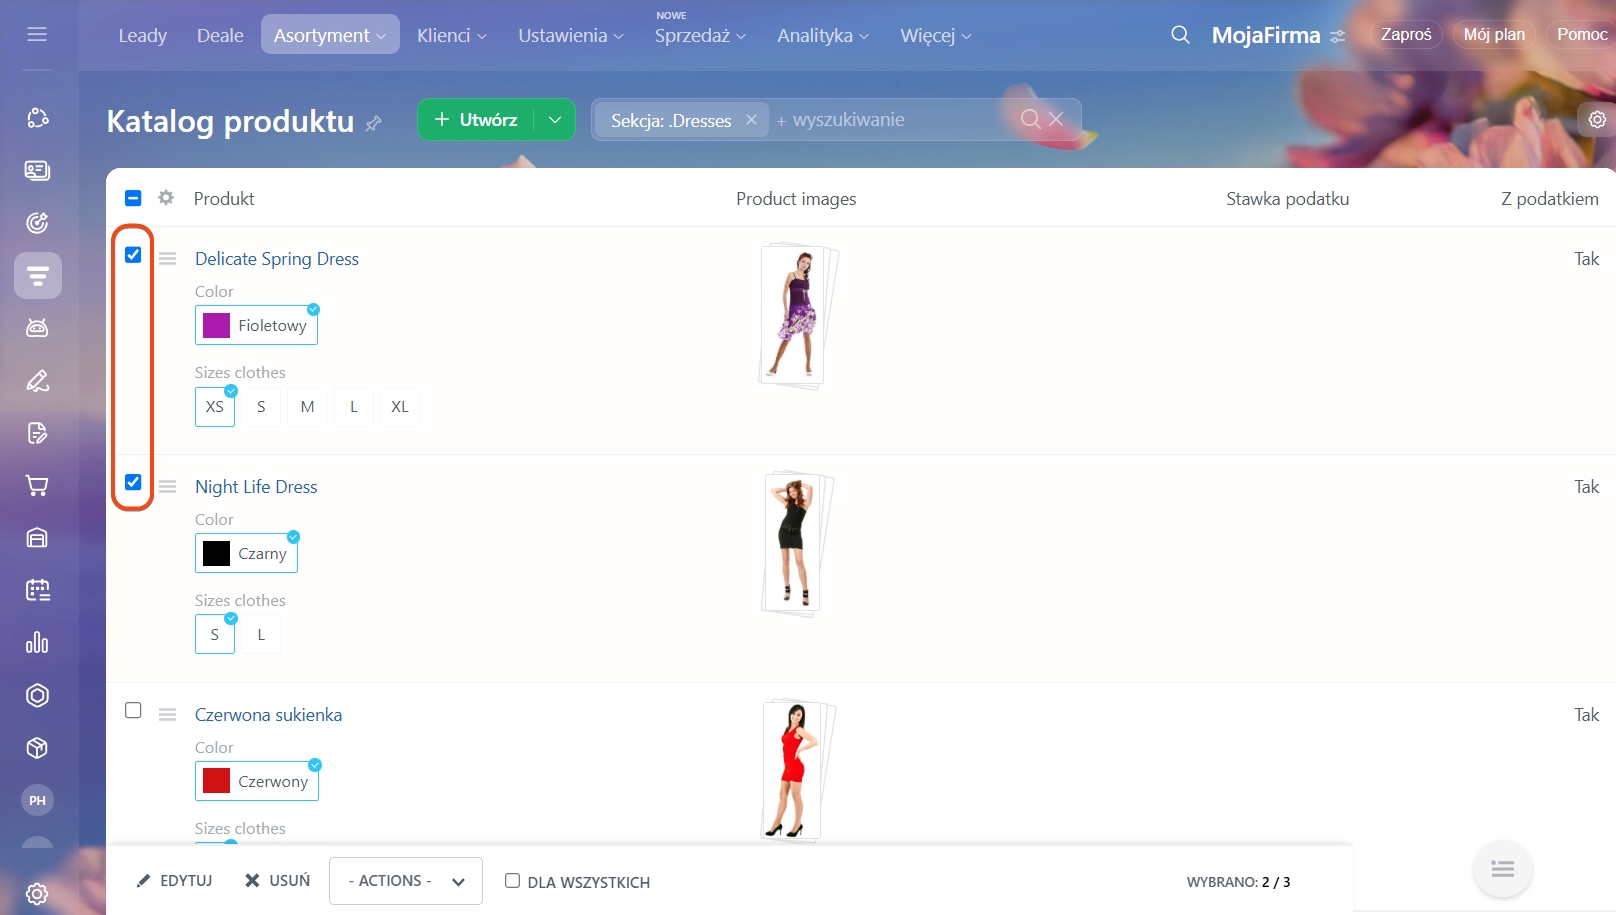Viewport: 1616px width, 915px height.
Task: Open the hamburger menu in the sidebar
Action: [x=37, y=35]
